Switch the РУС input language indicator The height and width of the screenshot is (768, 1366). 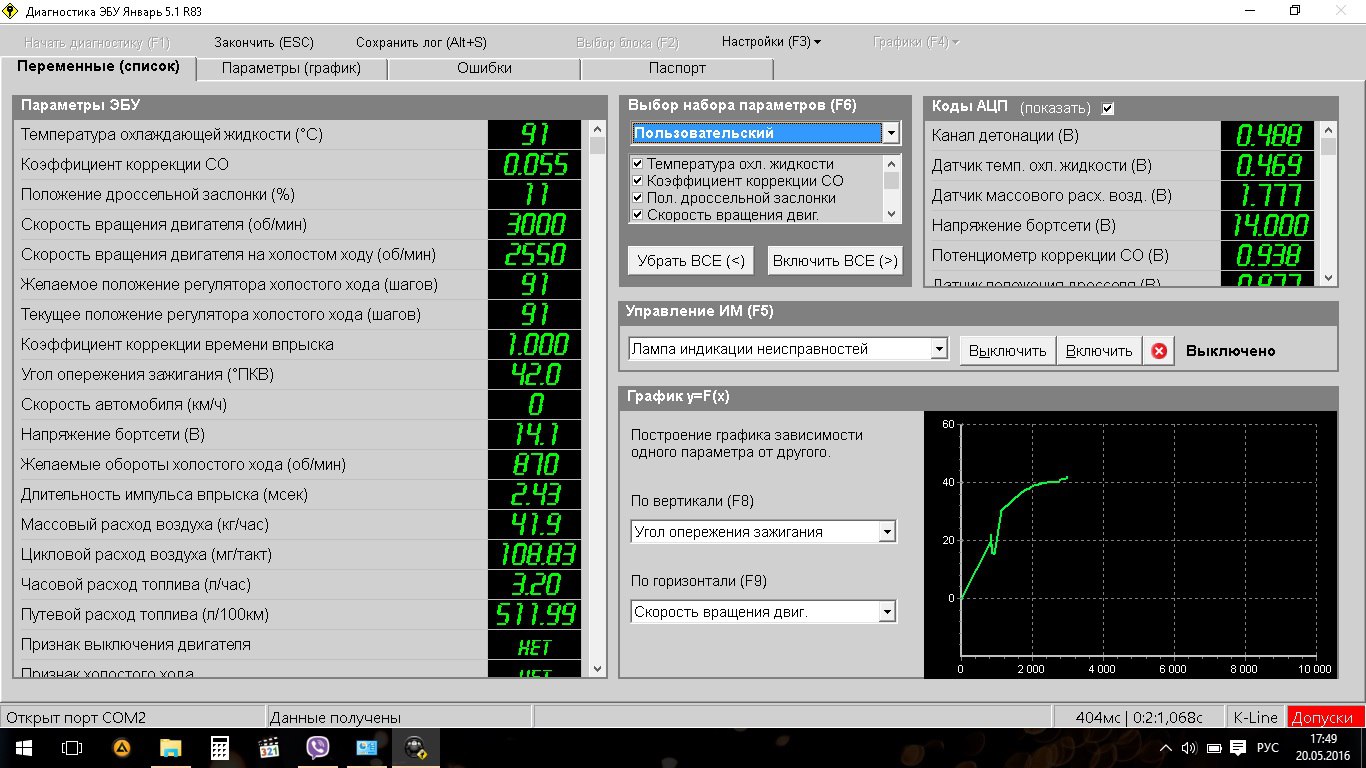1268,748
